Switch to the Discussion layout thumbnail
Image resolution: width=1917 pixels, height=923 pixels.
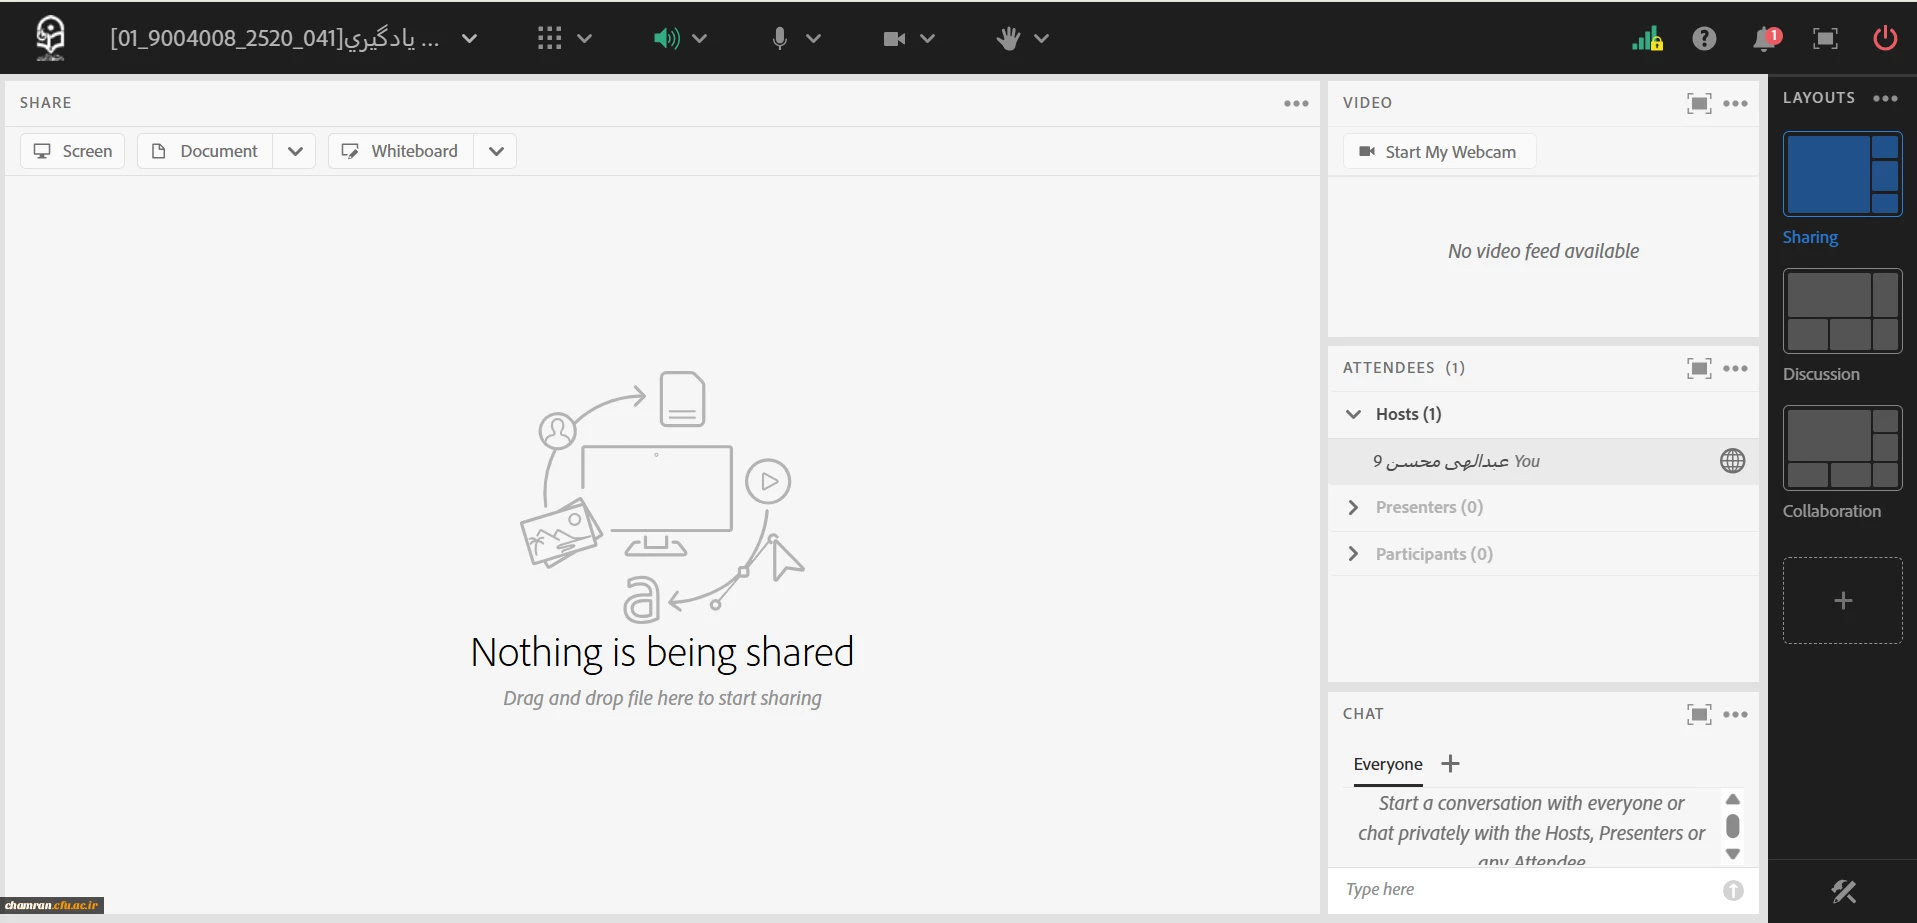(x=1842, y=311)
